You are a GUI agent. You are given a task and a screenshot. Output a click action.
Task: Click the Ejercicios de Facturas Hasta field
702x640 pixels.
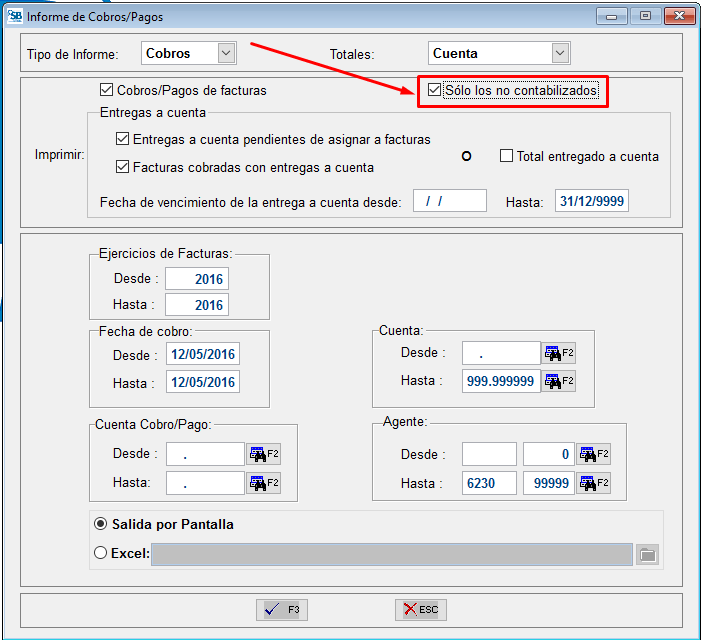pos(197,305)
